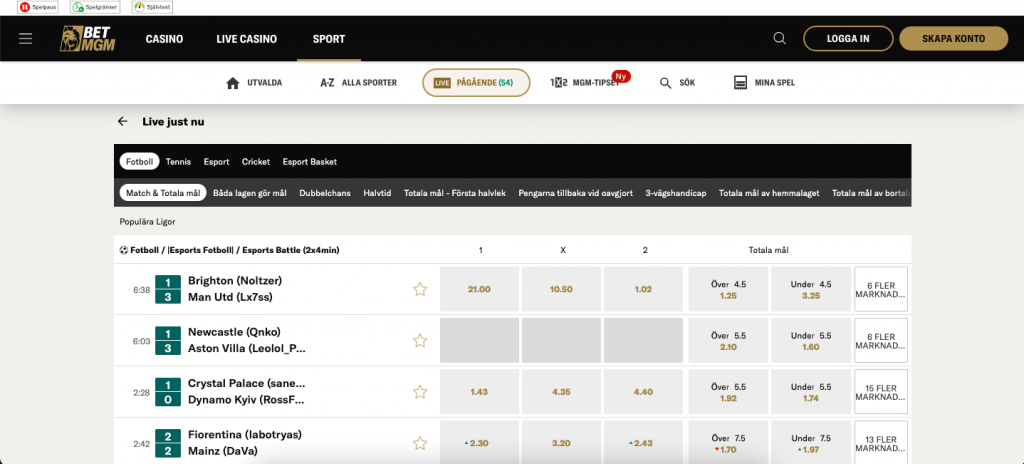Select the Pågående (54) live tab
Viewport: 1024px width, 464px height.
(476, 83)
